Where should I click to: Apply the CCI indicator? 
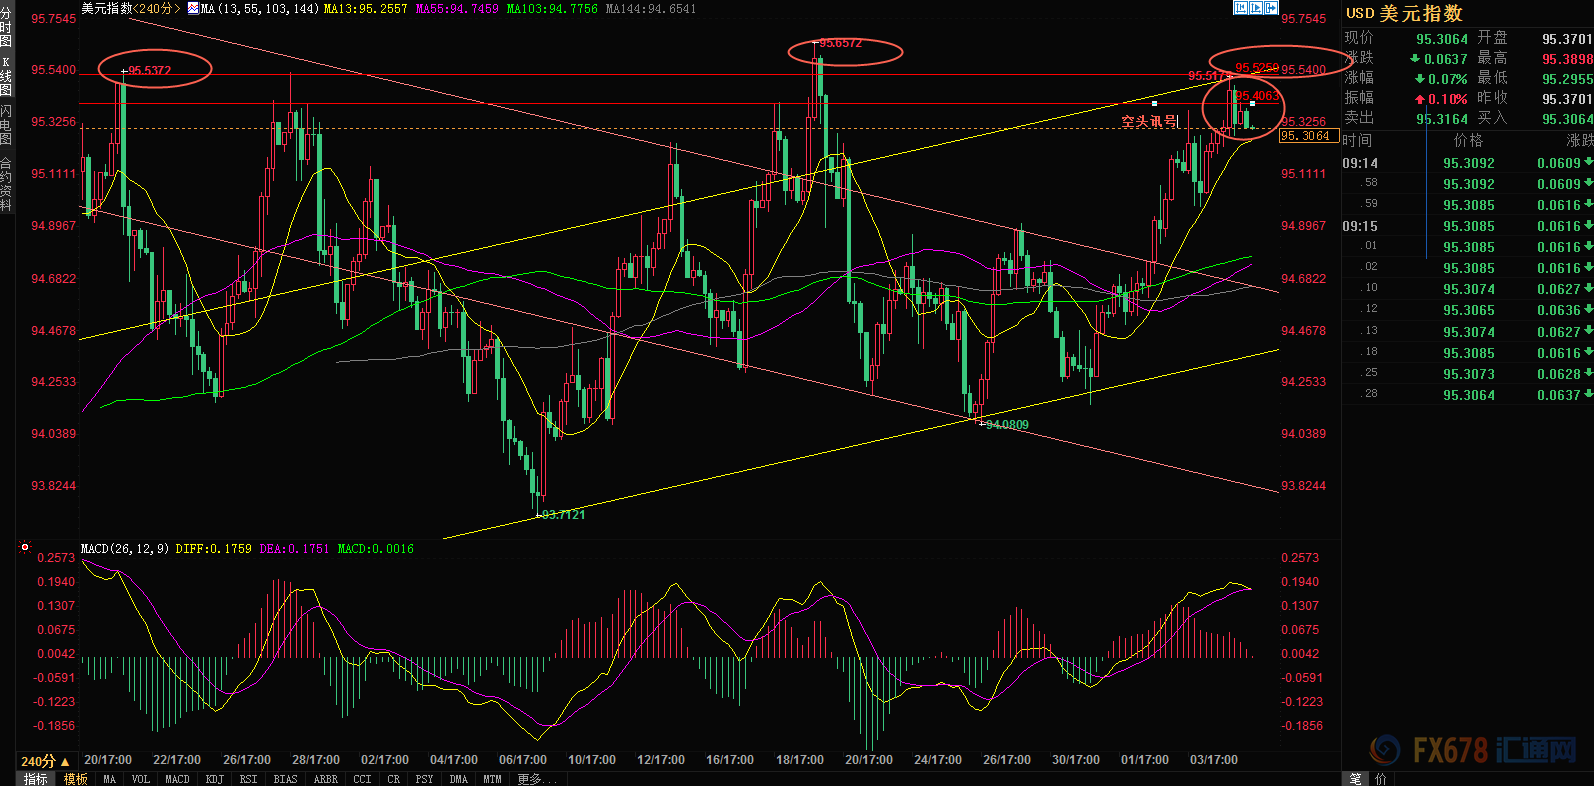coord(362,779)
